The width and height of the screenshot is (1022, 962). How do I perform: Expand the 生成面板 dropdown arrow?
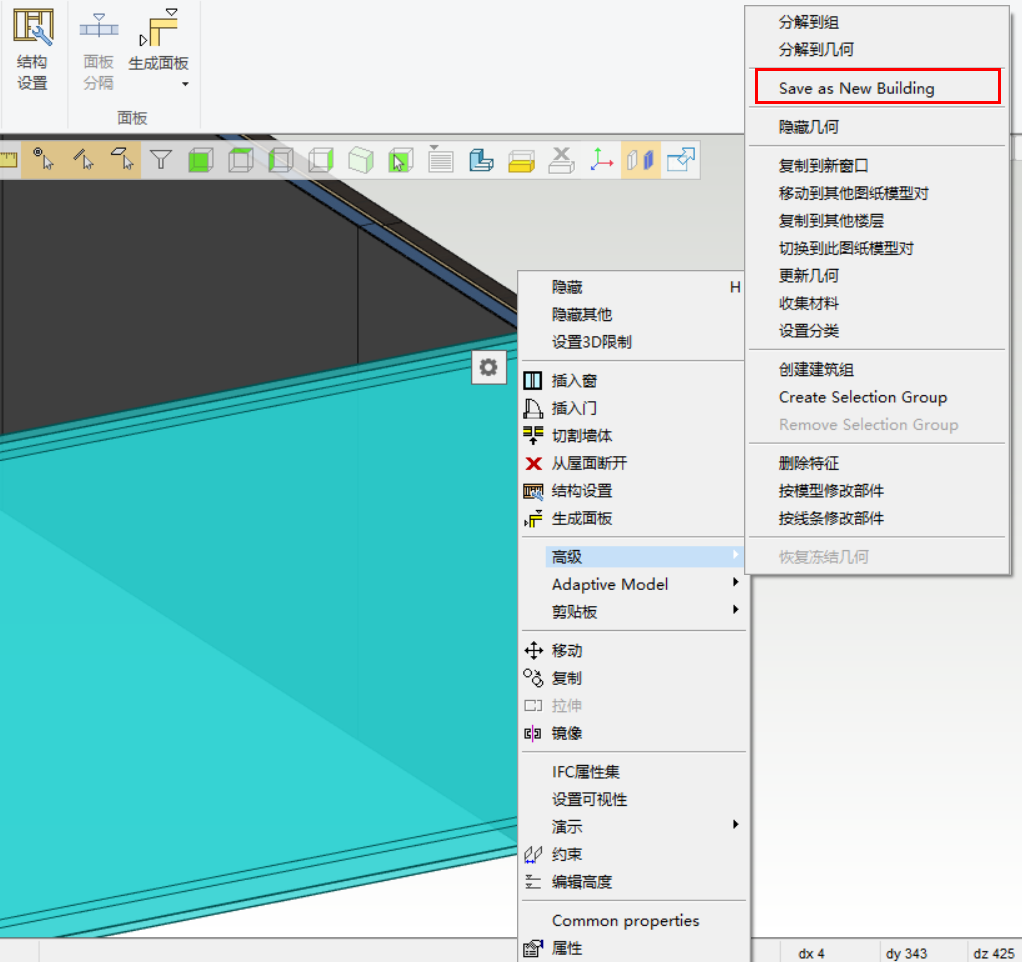point(185,84)
